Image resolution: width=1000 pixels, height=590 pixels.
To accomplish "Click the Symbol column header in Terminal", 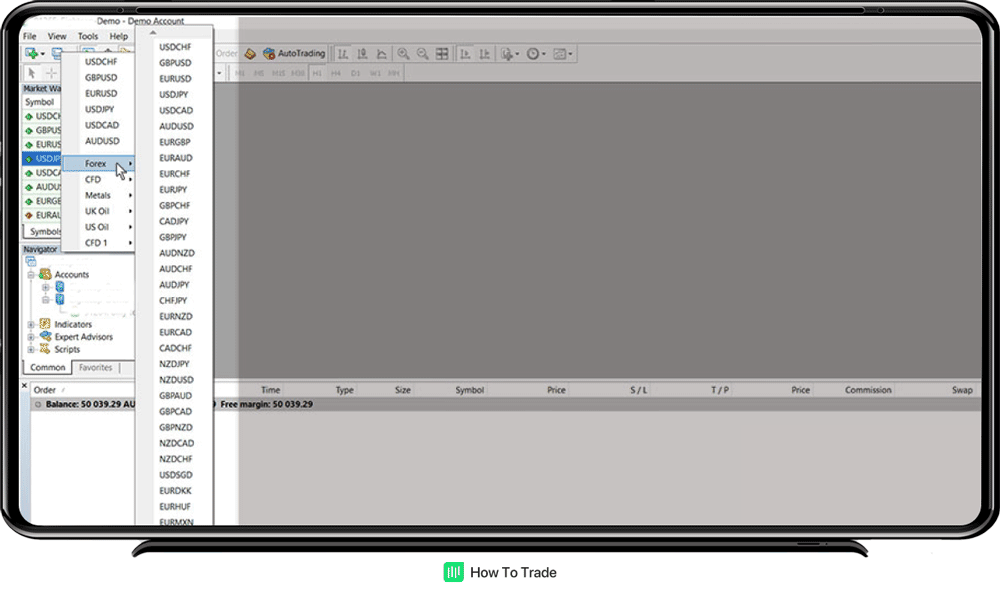I will (469, 390).
